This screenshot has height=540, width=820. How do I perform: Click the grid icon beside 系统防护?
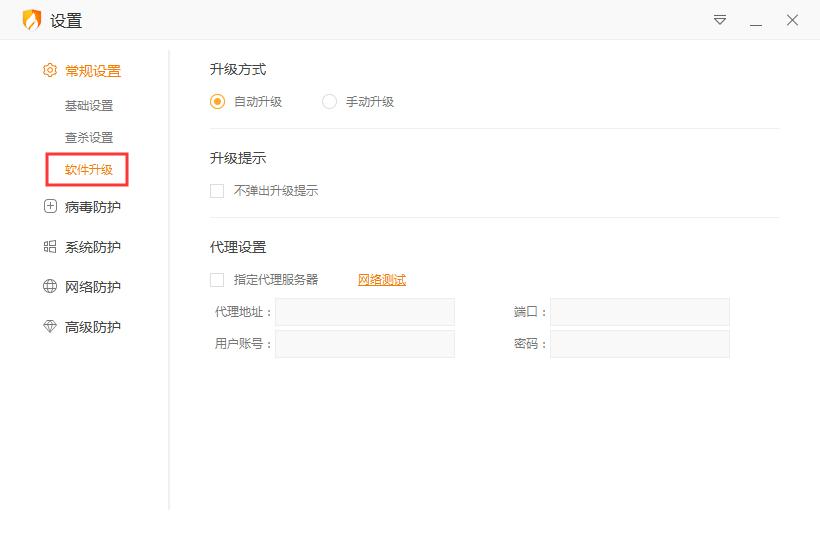pos(50,247)
